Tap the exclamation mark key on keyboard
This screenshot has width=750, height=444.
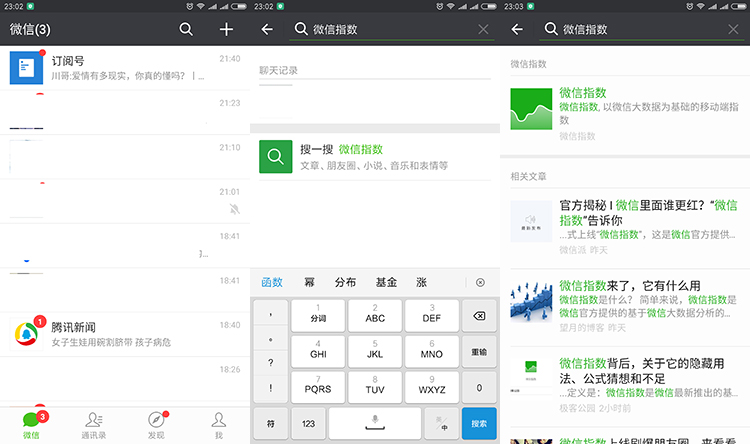[271, 388]
